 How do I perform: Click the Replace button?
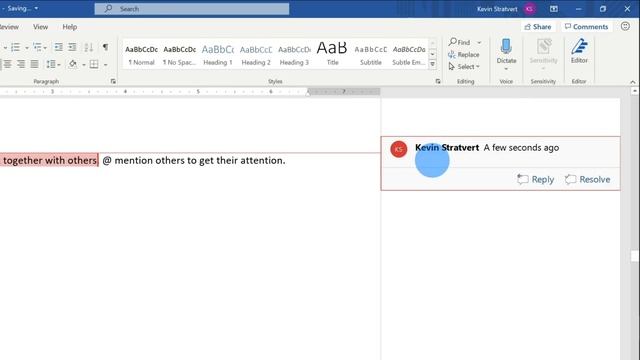click(464, 54)
